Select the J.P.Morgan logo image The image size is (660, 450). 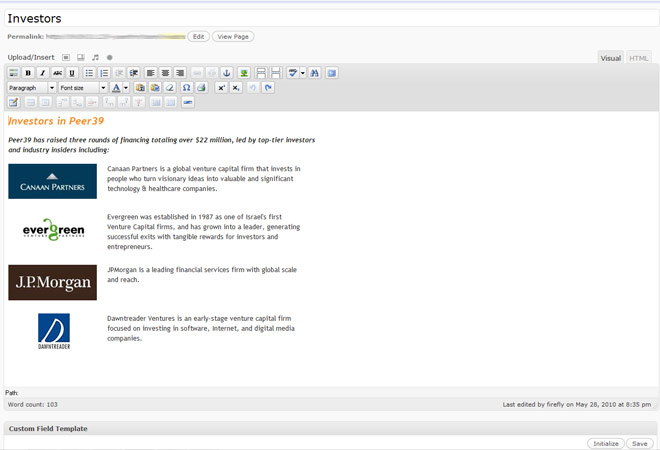(53, 282)
